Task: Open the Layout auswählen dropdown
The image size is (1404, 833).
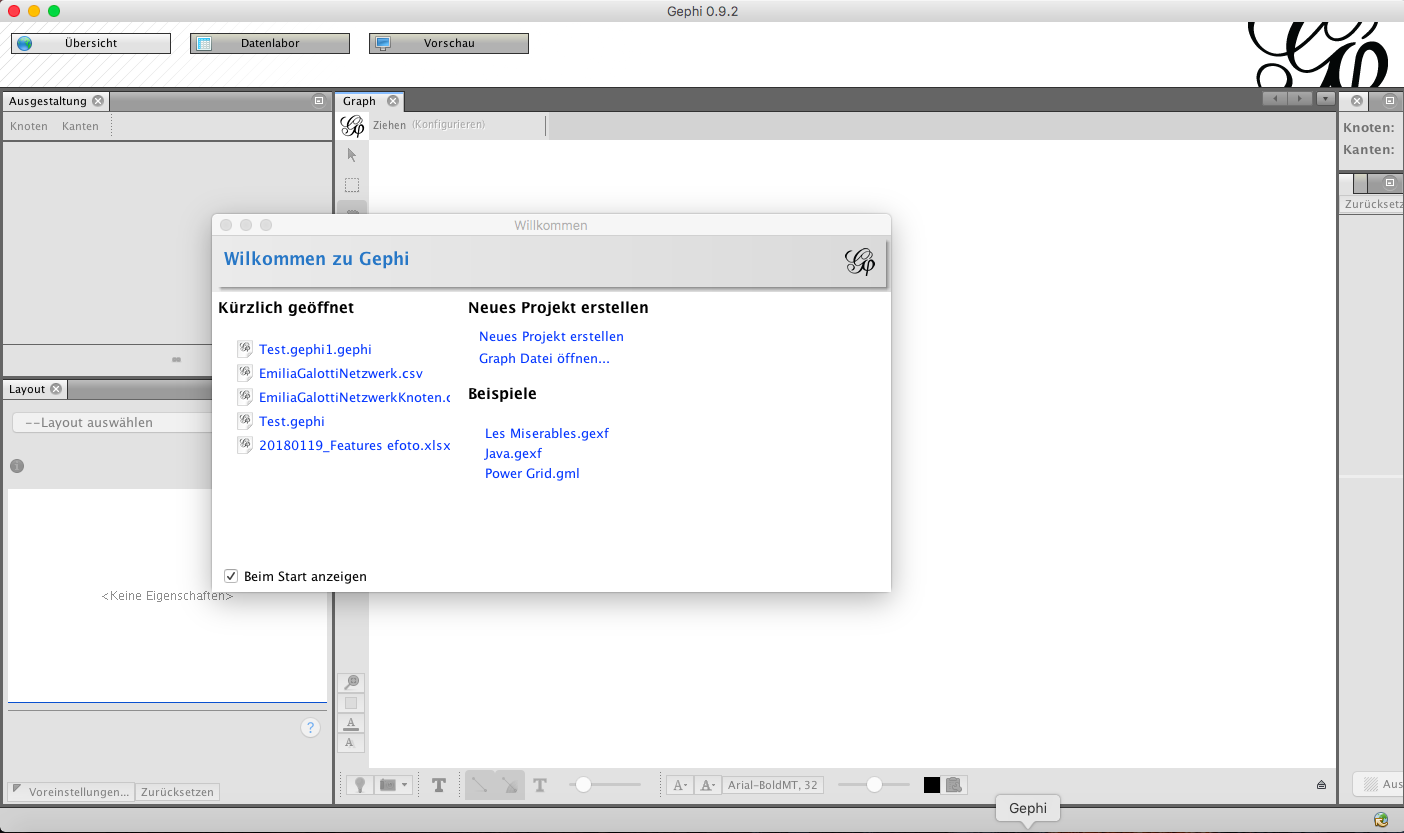Action: click(112, 423)
